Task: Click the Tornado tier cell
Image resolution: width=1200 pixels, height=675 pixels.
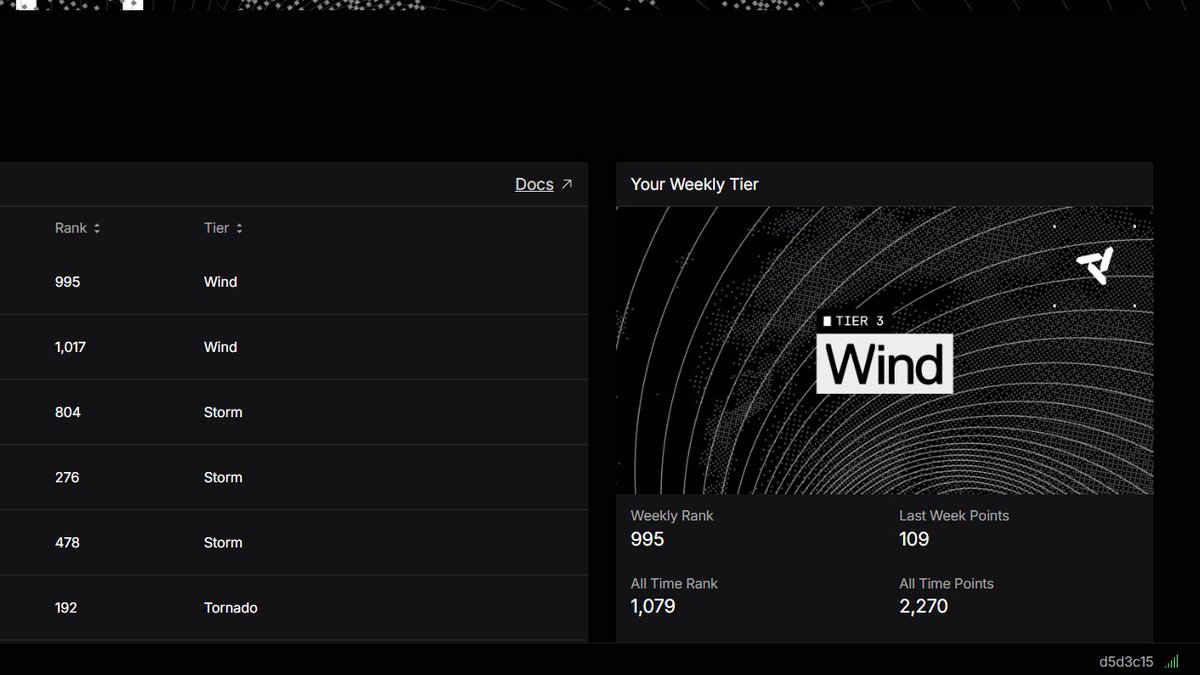Action: coord(231,607)
